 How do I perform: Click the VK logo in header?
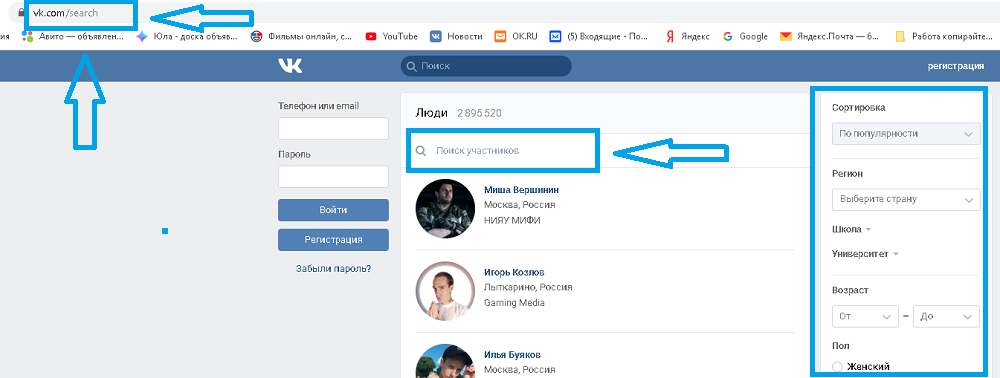pyautogui.click(x=290, y=66)
